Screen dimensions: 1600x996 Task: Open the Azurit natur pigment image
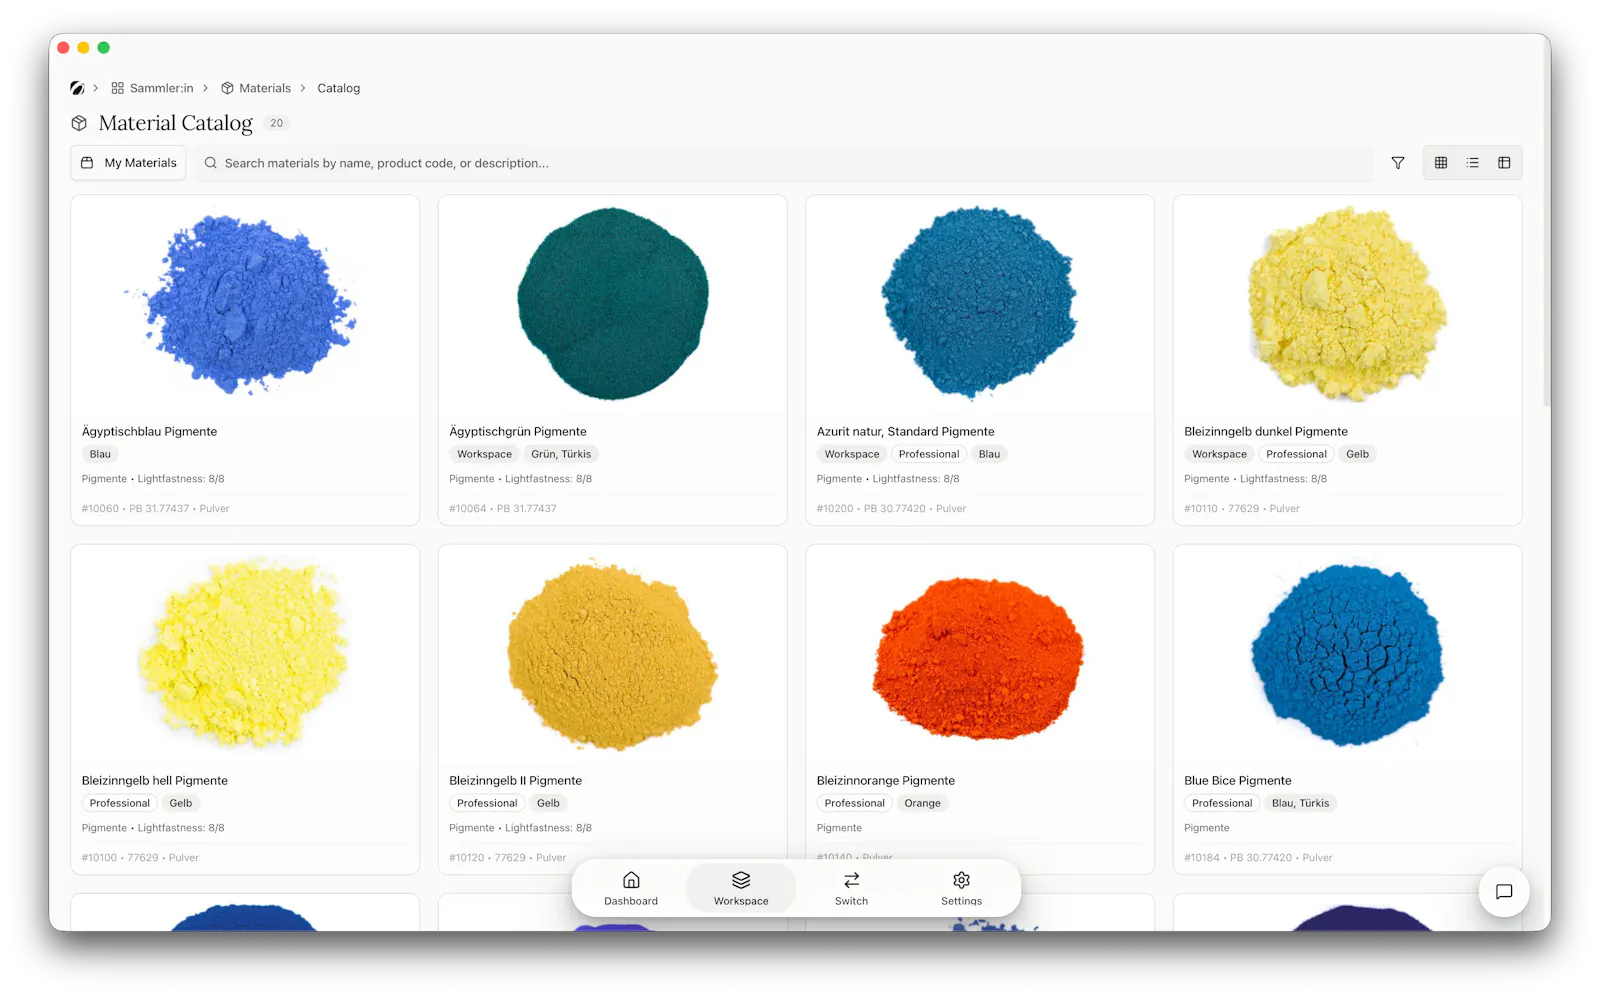(x=980, y=304)
